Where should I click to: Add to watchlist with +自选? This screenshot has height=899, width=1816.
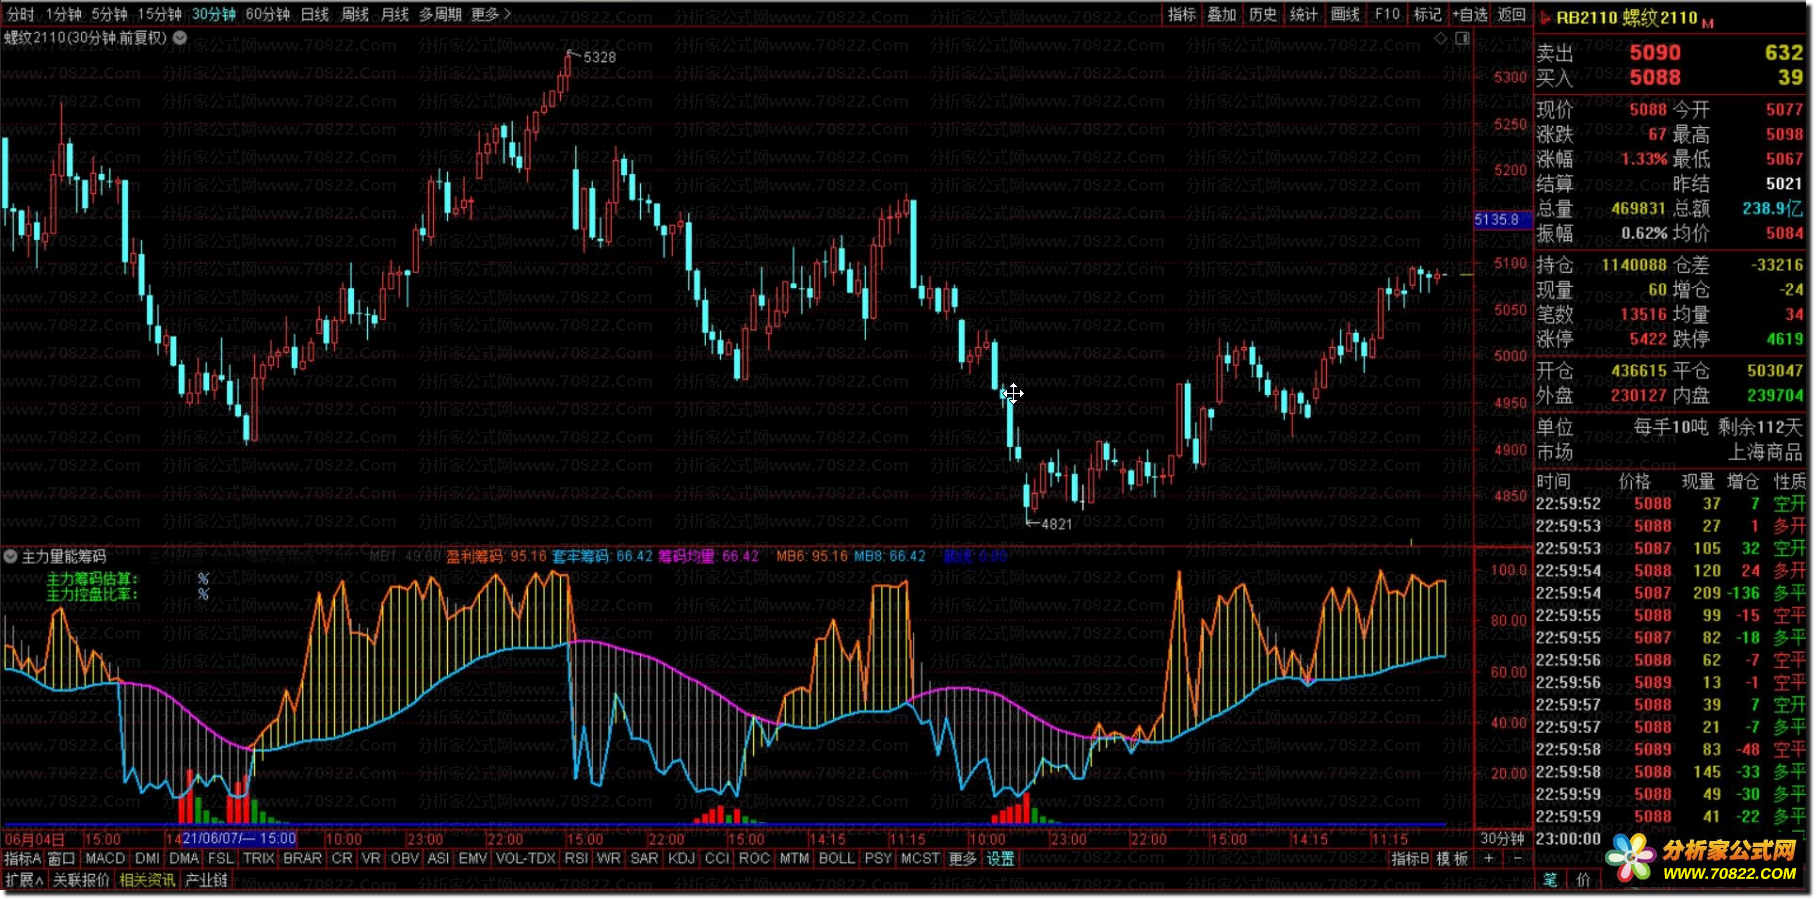click(1470, 14)
